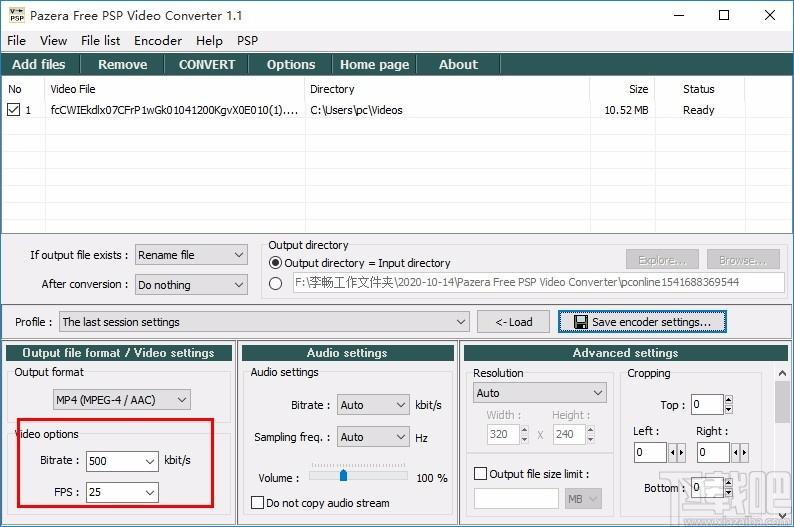Viewport: 794px width, 527px height.
Task: Increase the cropping Top value with up arrow
Action: [x=728, y=399]
